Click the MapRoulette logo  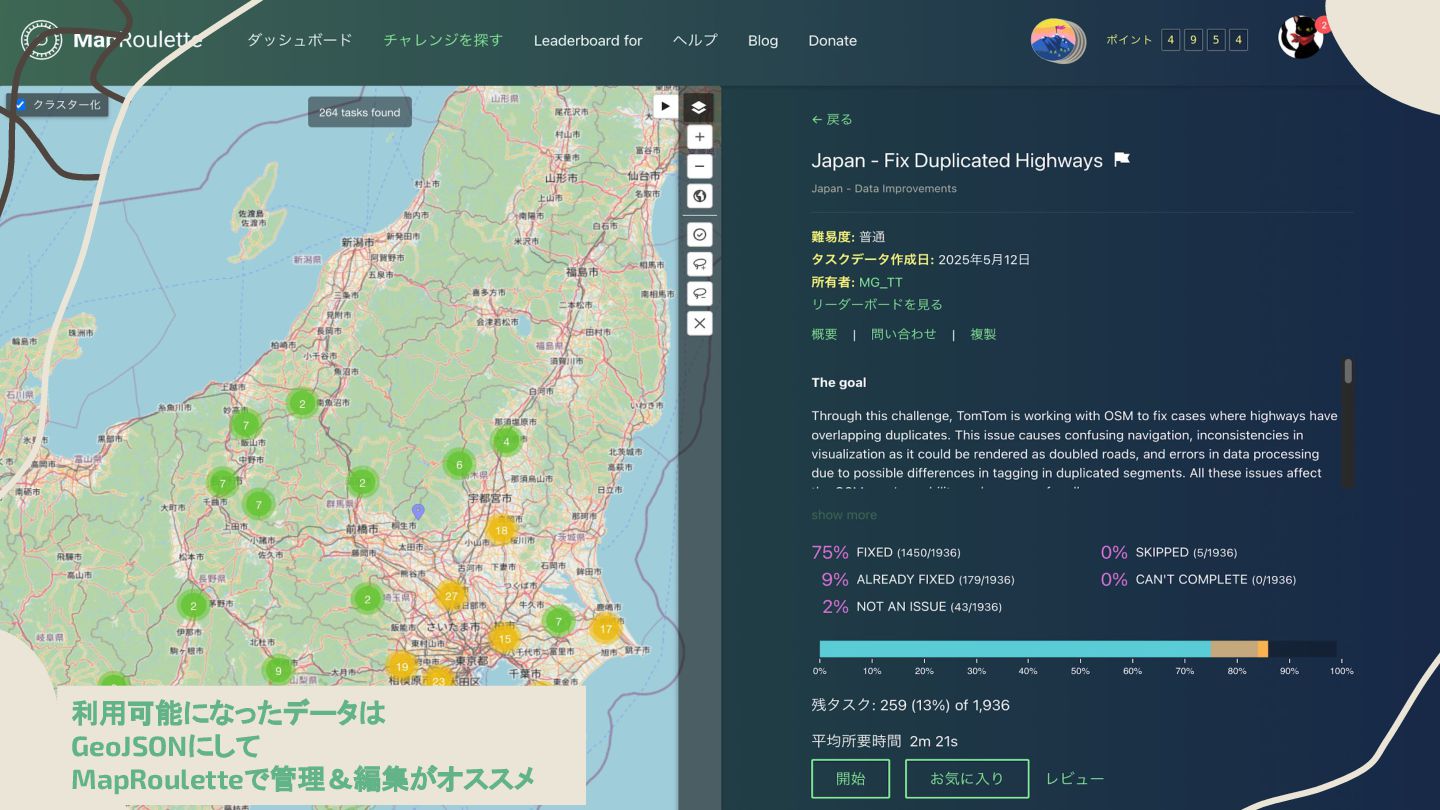click(112, 40)
